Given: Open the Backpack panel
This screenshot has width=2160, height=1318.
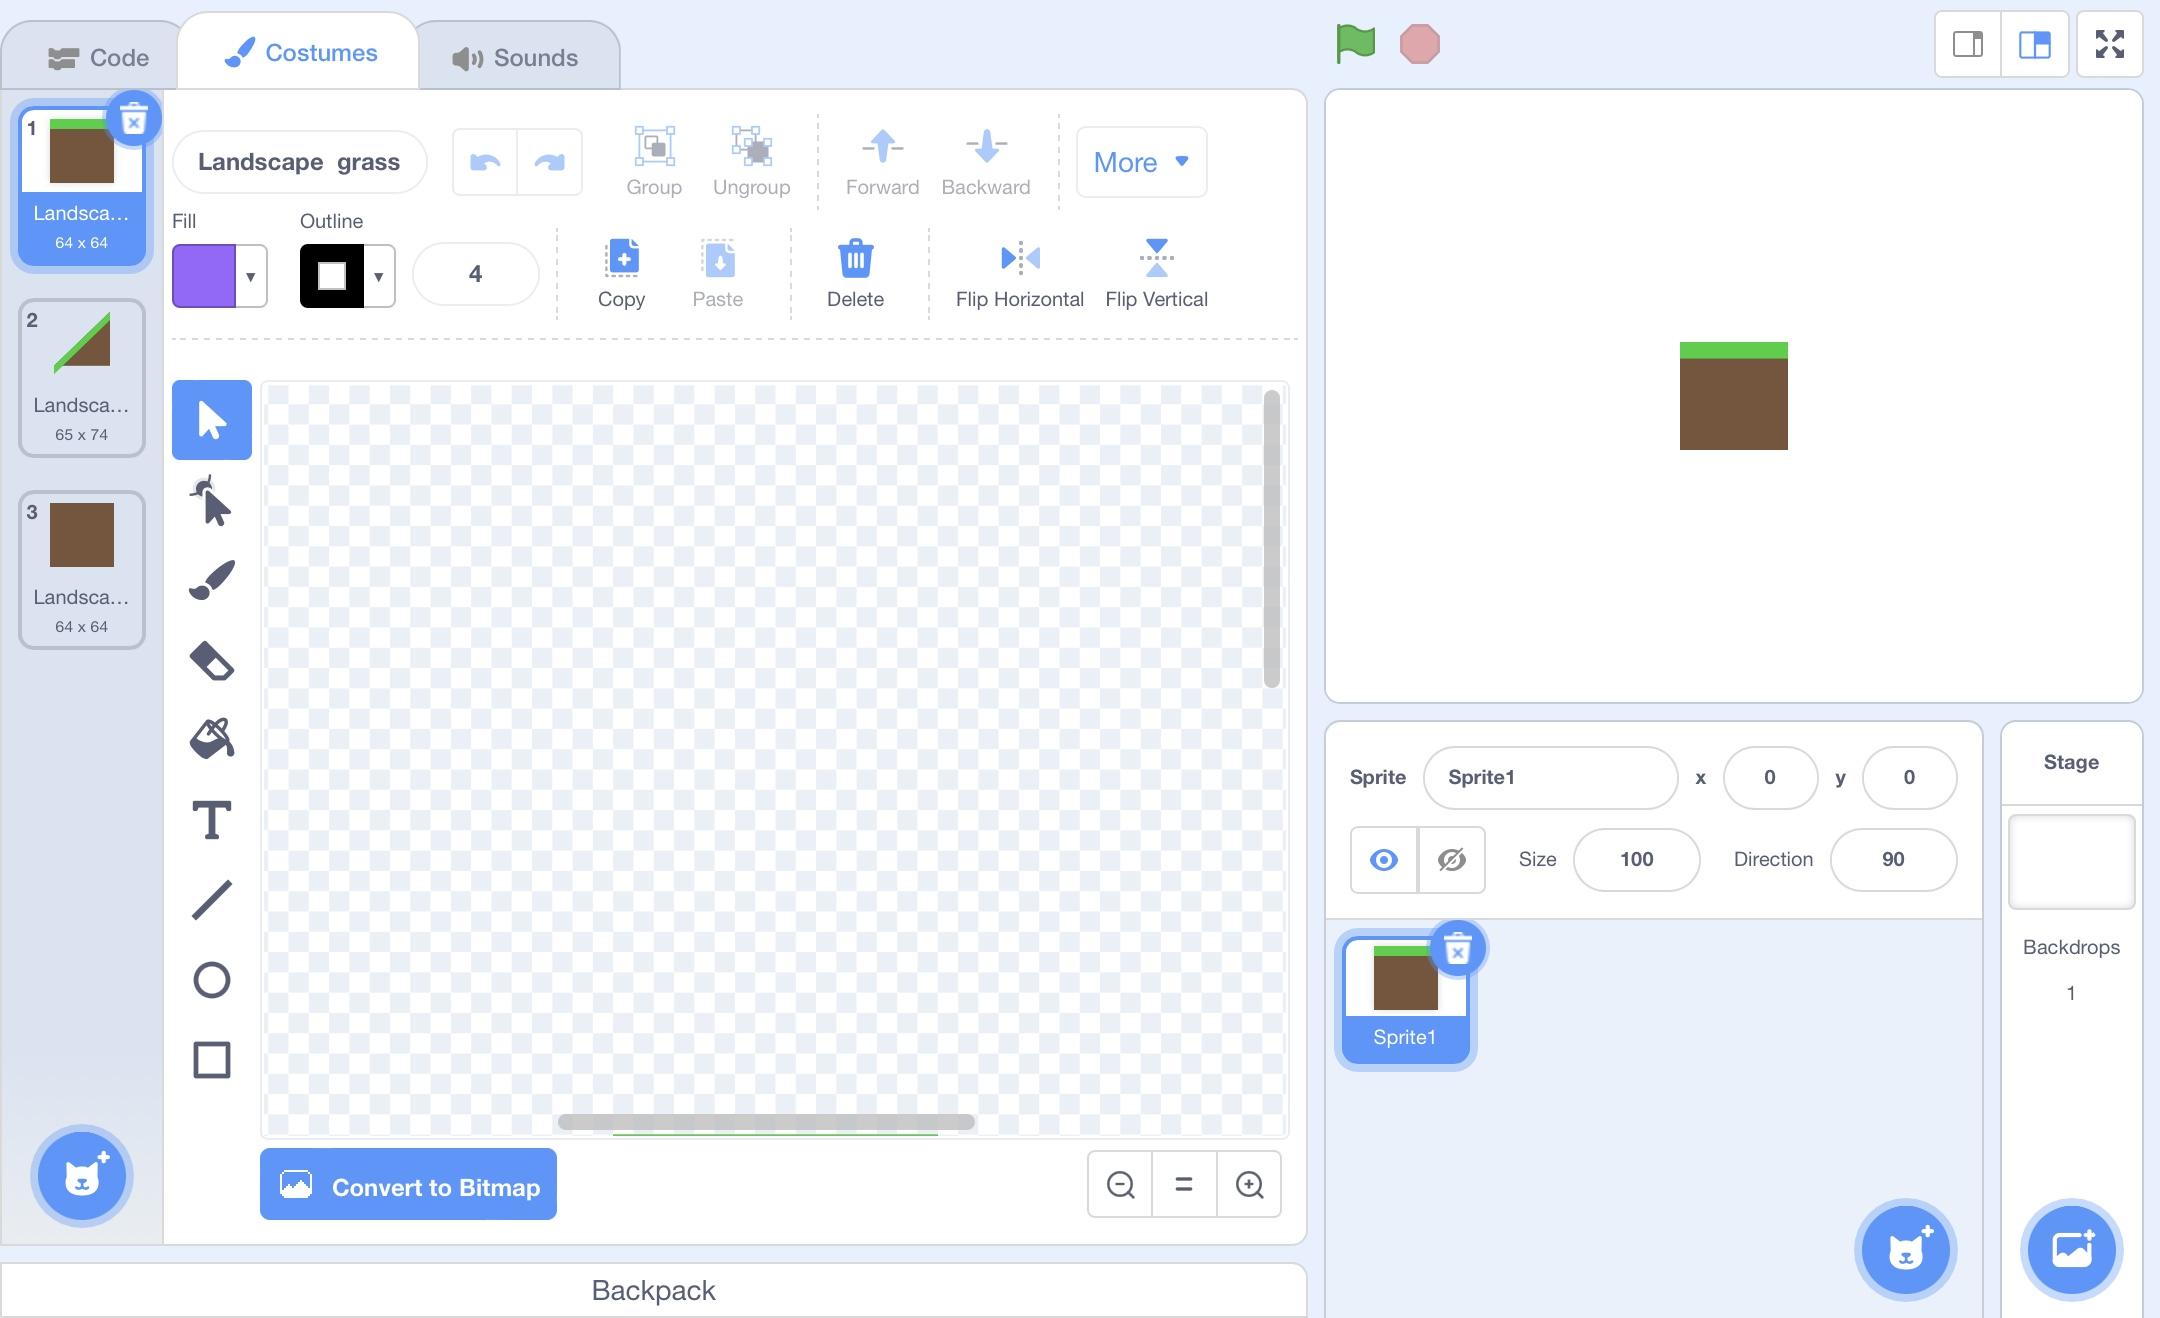Looking at the screenshot, I should [x=653, y=1290].
